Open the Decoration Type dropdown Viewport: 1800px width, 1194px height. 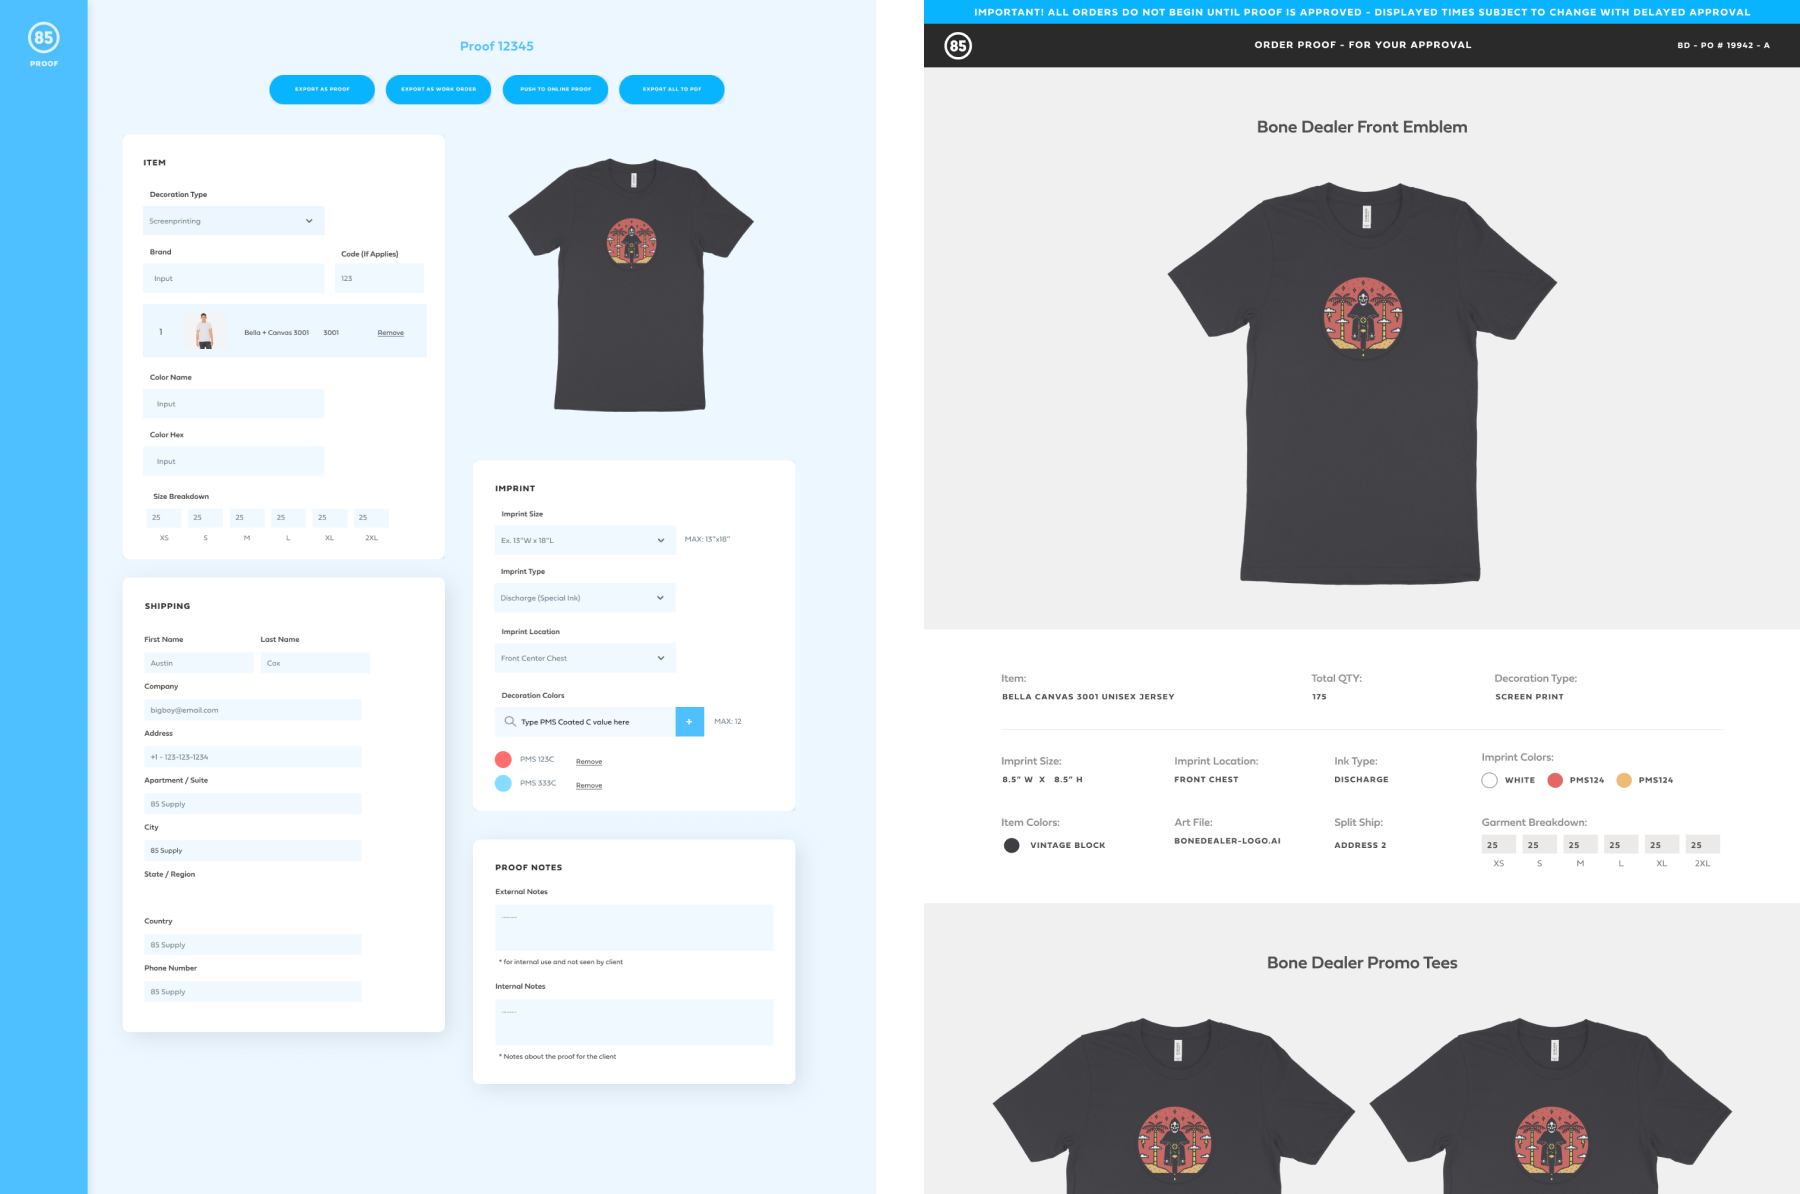pyautogui.click(x=234, y=221)
